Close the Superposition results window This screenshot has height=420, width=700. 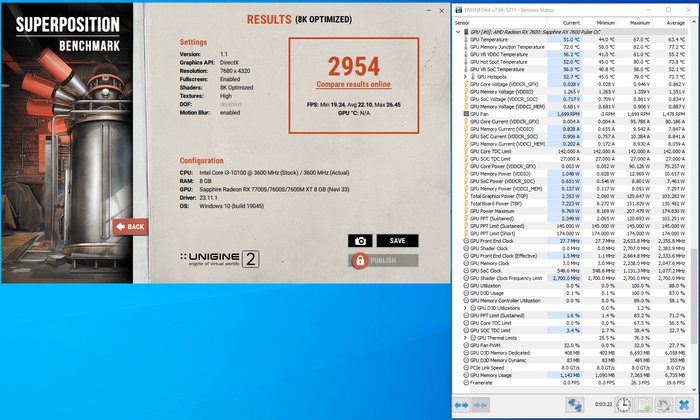click(442, 10)
